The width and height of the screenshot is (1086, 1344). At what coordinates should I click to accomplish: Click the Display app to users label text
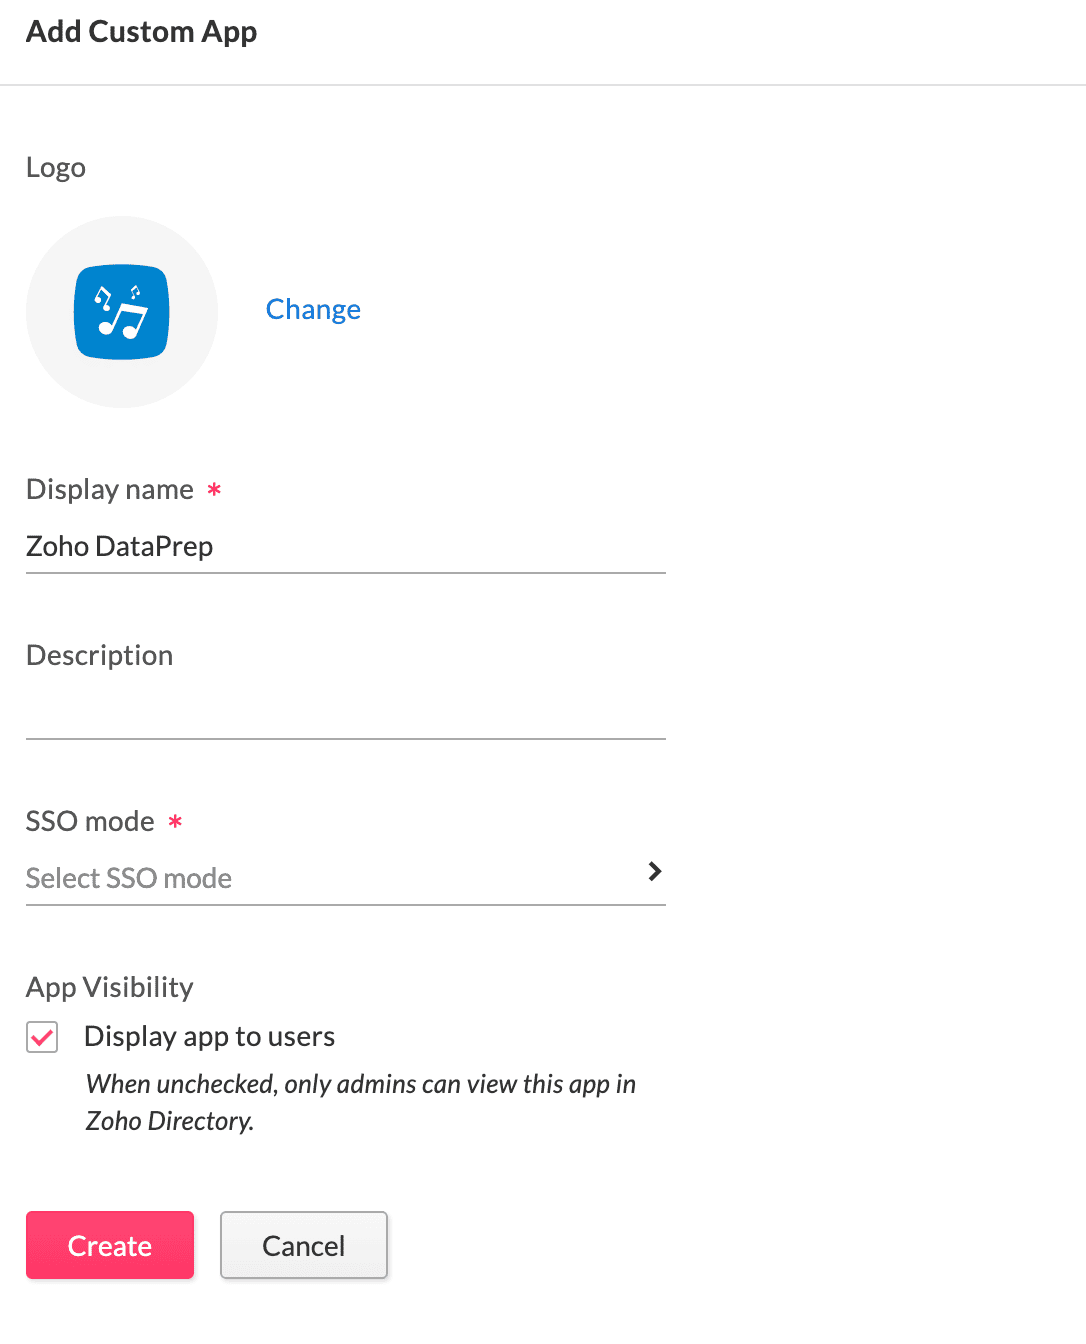click(x=209, y=1037)
